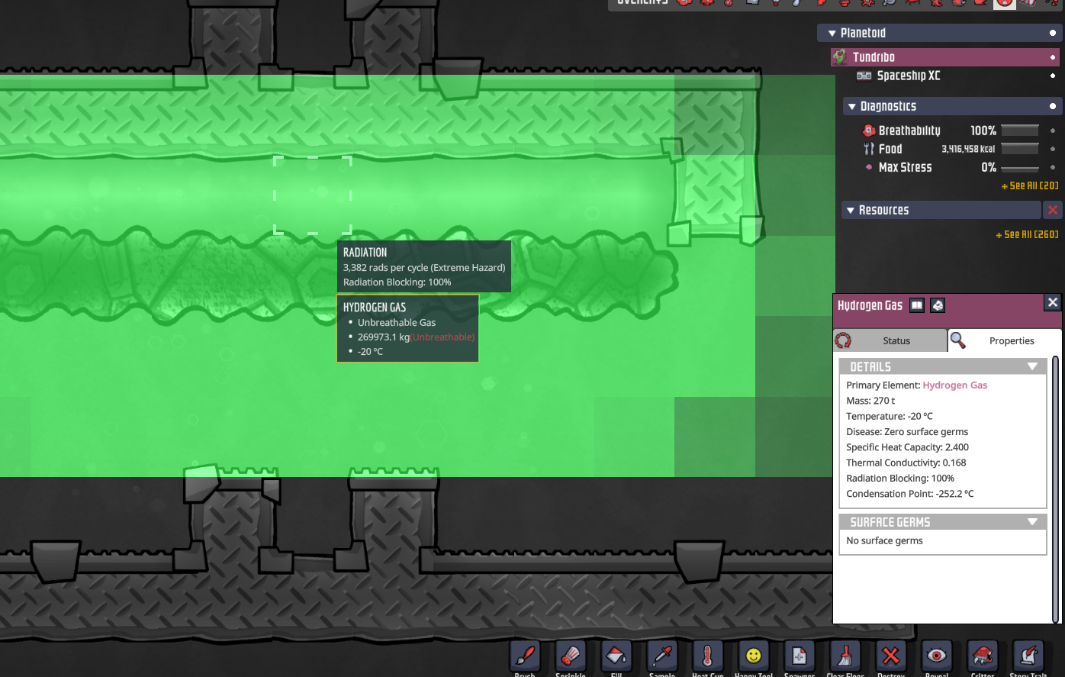This screenshot has height=677, width=1065.
Task: Open codex book icon beside Hydrogen Gas
Action: [917, 306]
